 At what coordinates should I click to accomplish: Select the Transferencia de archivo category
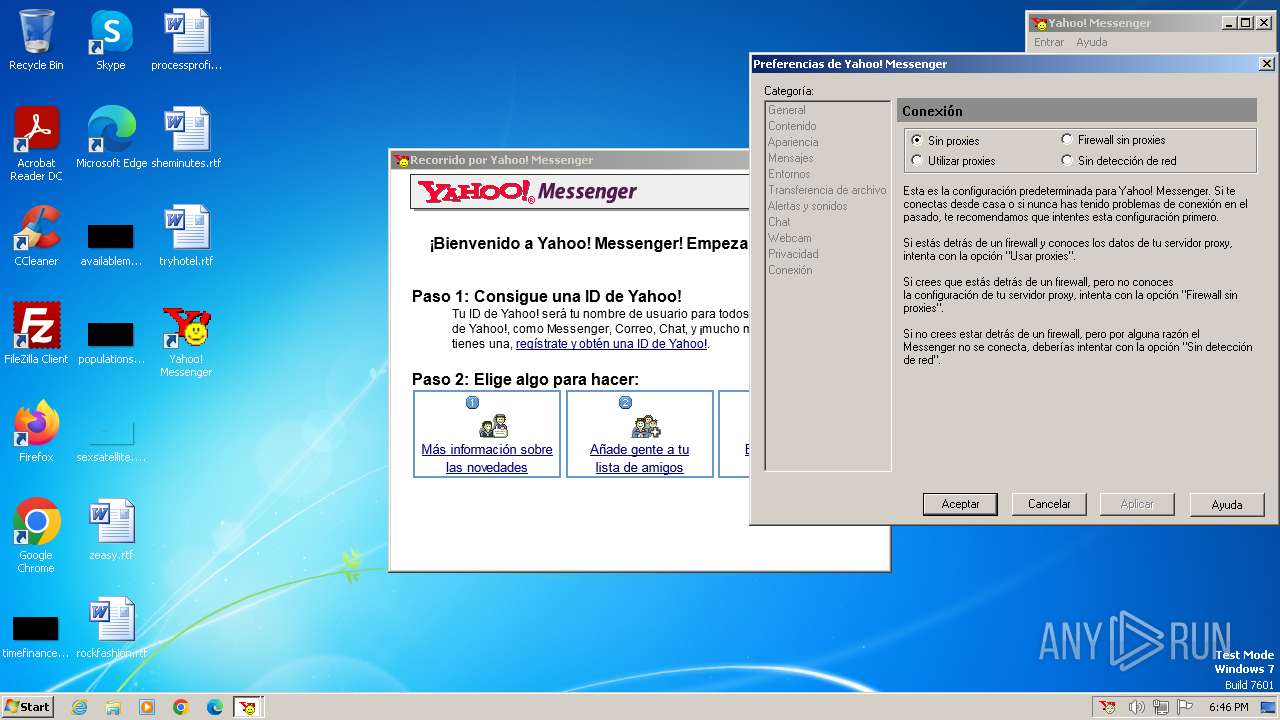click(827, 190)
